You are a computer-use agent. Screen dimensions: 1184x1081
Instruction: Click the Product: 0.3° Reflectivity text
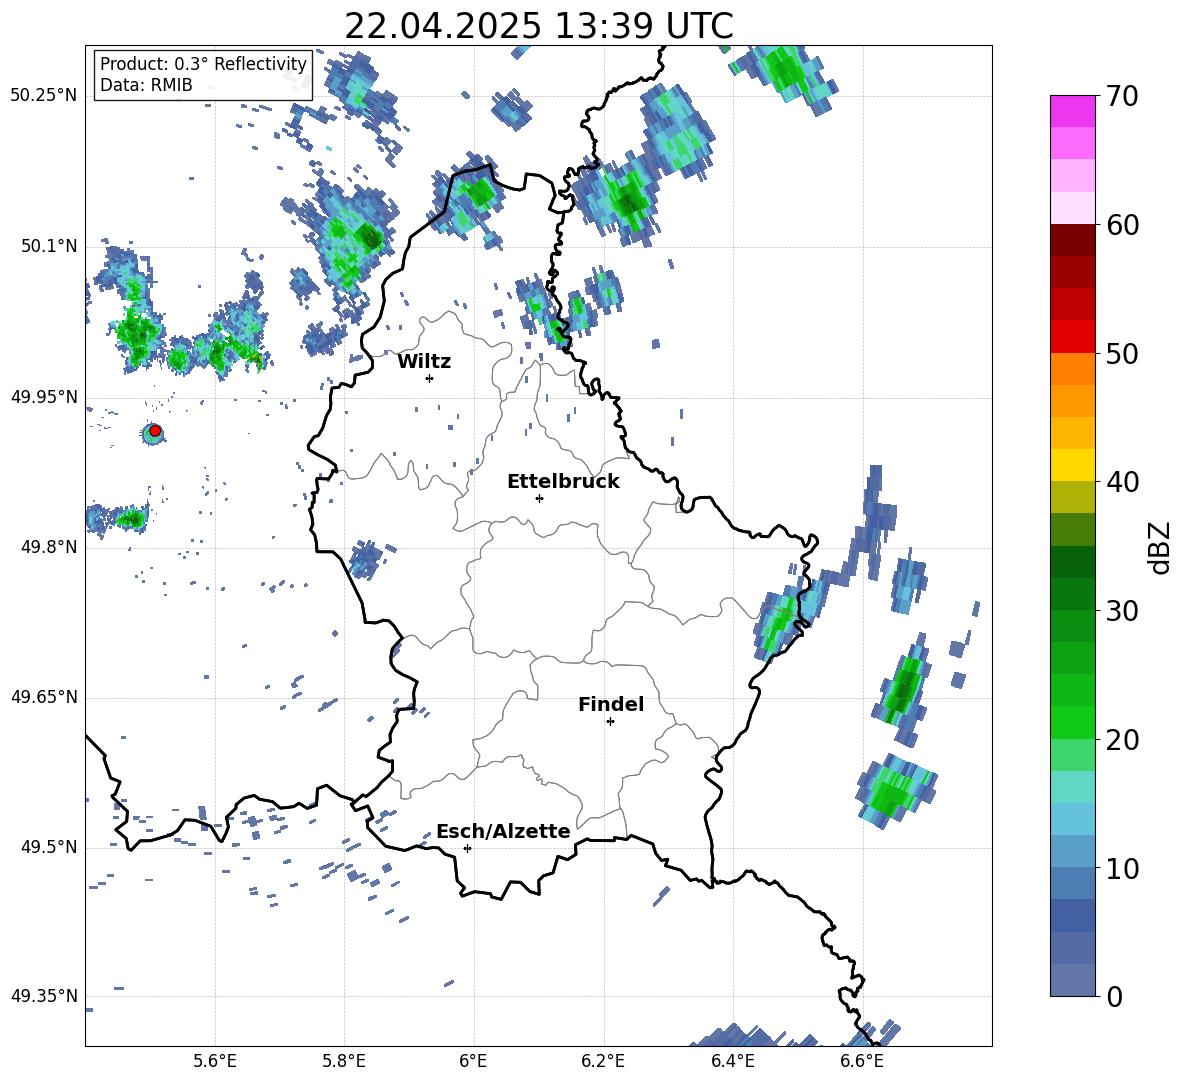[x=203, y=64]
